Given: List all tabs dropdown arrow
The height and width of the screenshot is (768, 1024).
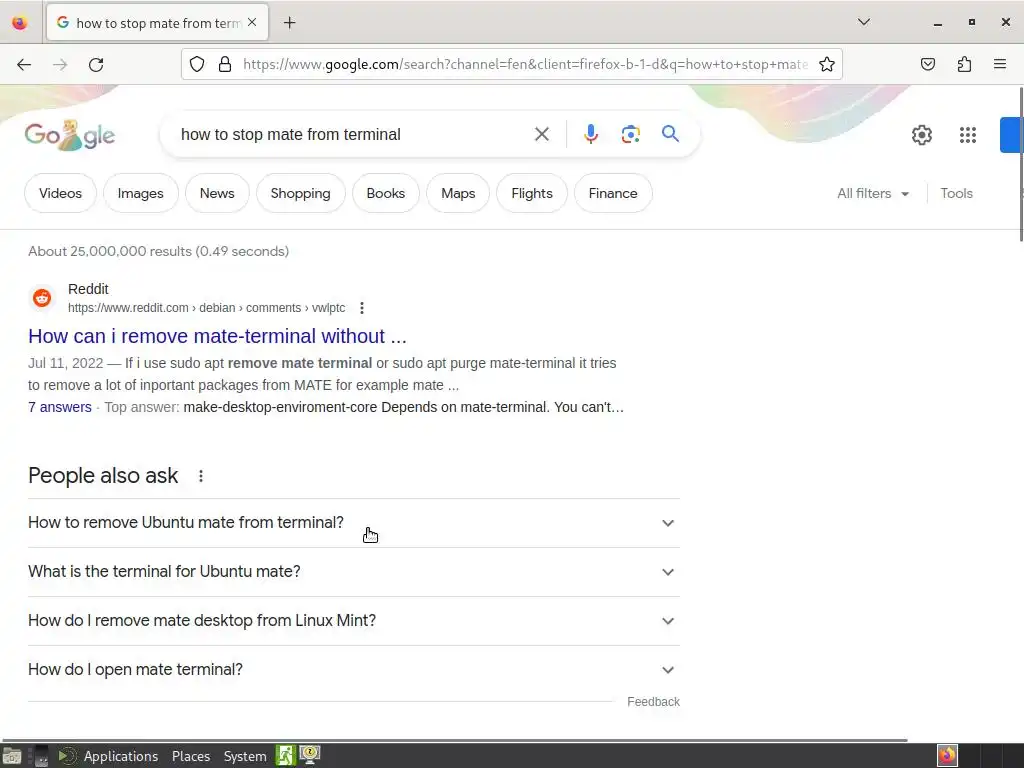Looking at the screenshot, I should [x=864, y=22].
